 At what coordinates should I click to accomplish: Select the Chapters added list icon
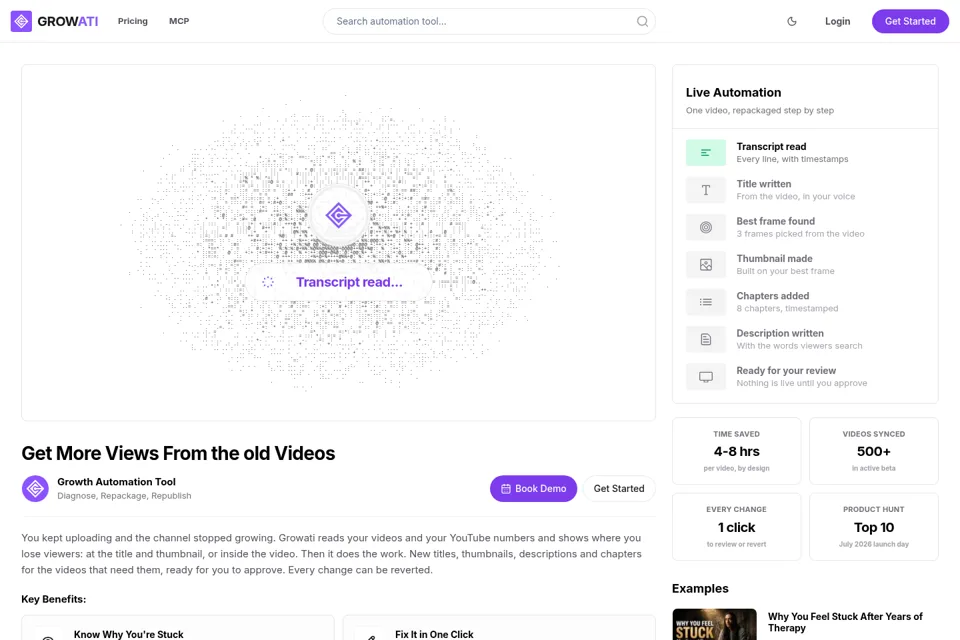705,302
